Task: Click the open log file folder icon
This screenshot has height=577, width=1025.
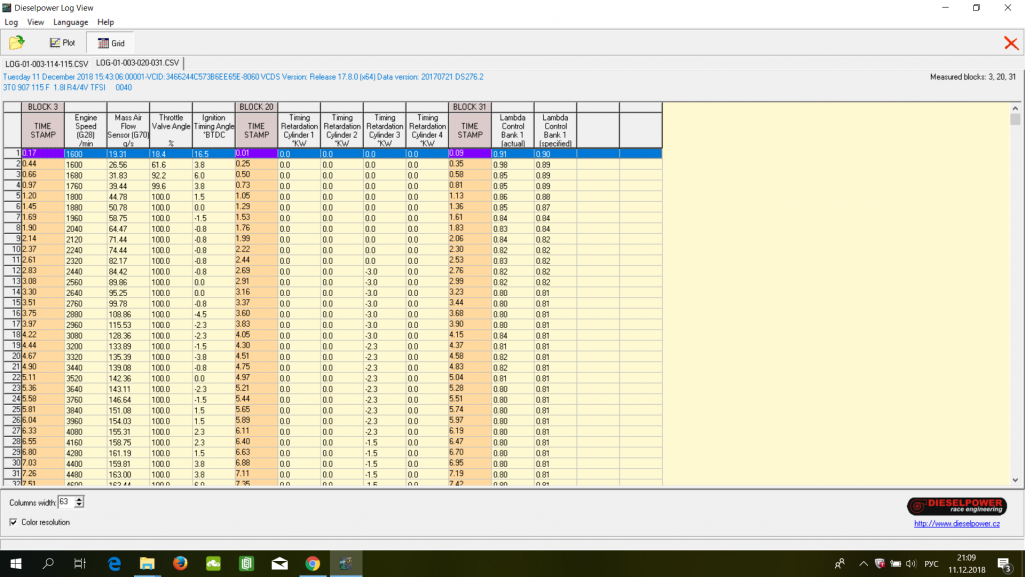Action: pyautogui.click(x=17, y=43)
